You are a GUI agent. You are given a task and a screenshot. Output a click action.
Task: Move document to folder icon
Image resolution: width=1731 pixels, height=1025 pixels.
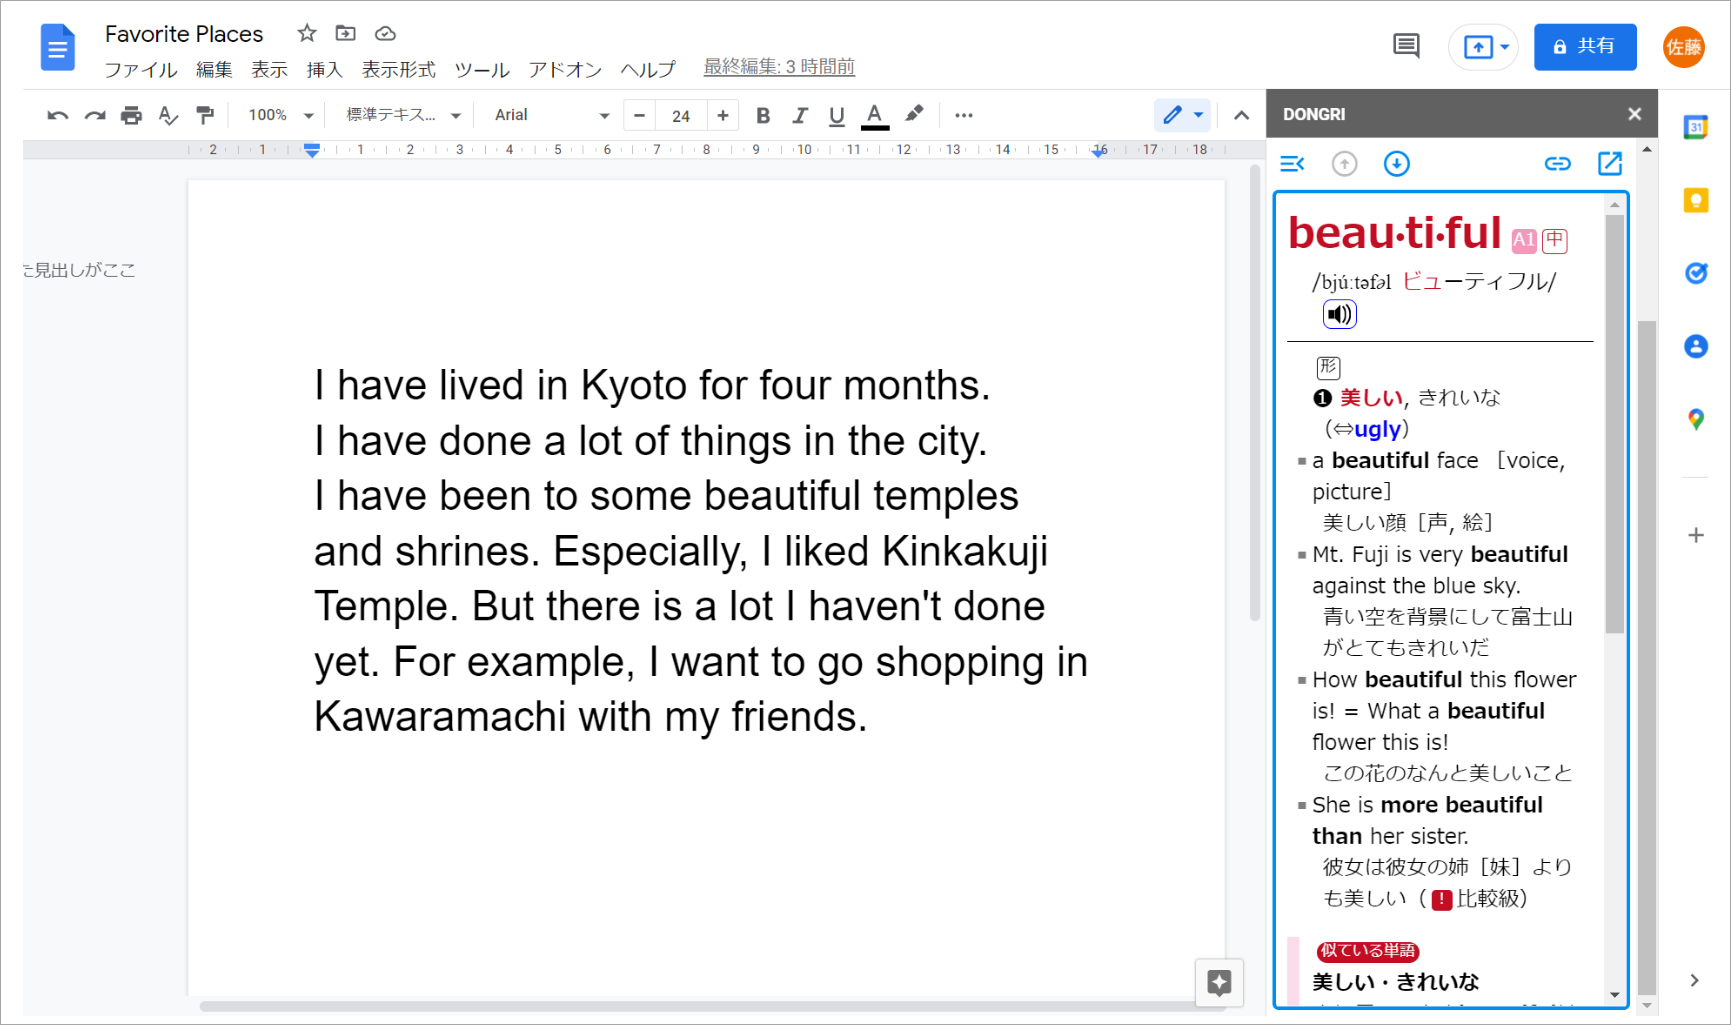345,33
